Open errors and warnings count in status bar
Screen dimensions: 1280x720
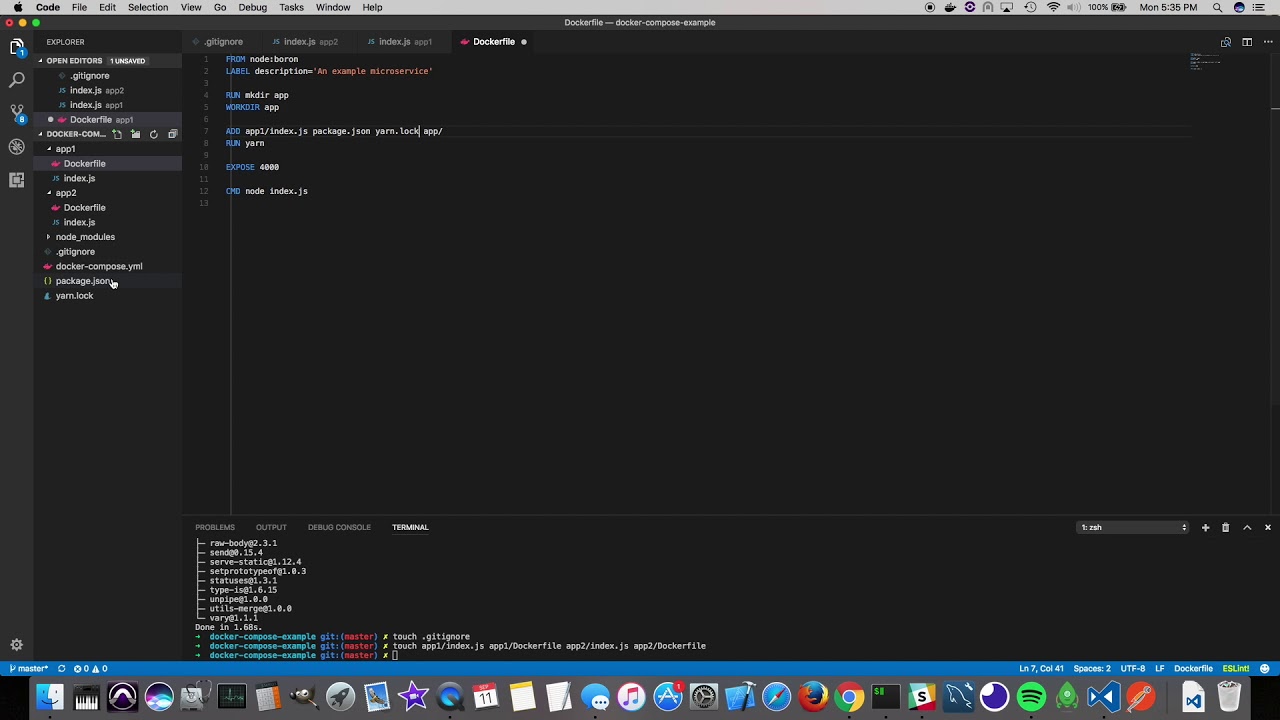pyautogui.click(x=90, y=668)
